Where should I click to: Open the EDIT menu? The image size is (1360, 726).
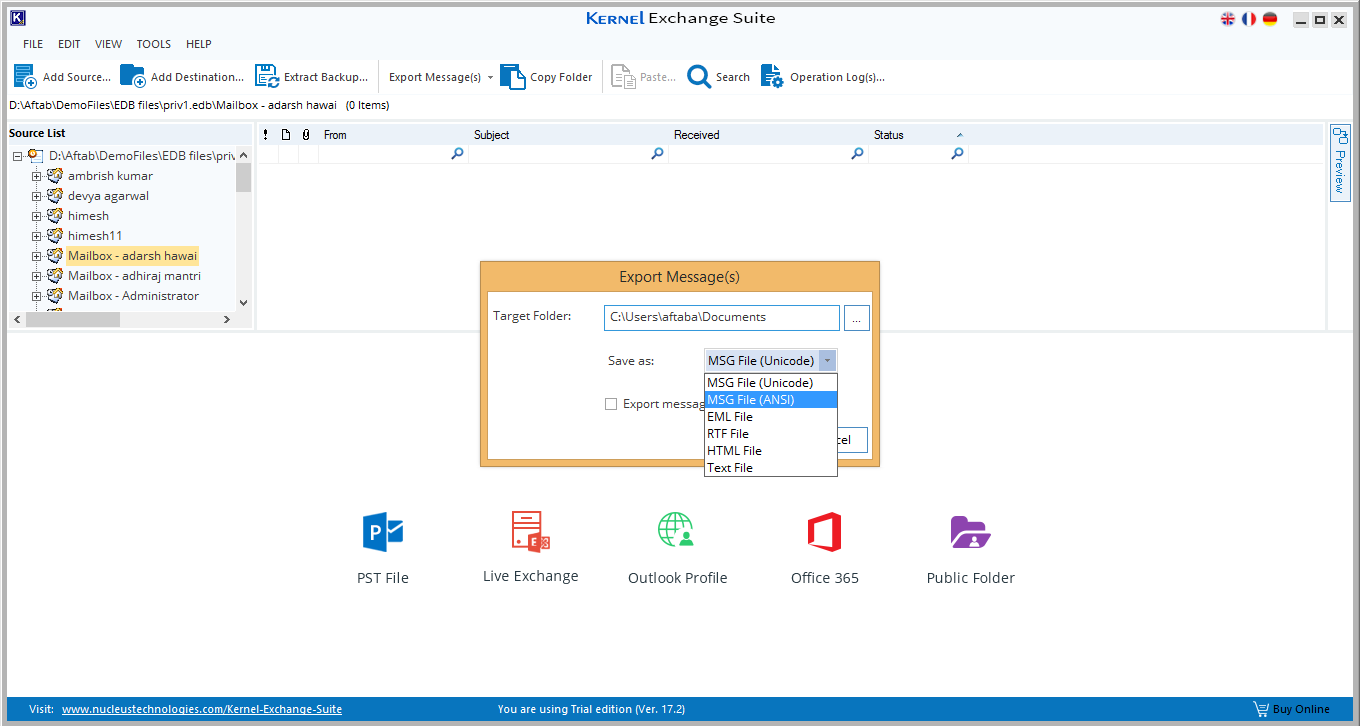[x=69, y=44]
